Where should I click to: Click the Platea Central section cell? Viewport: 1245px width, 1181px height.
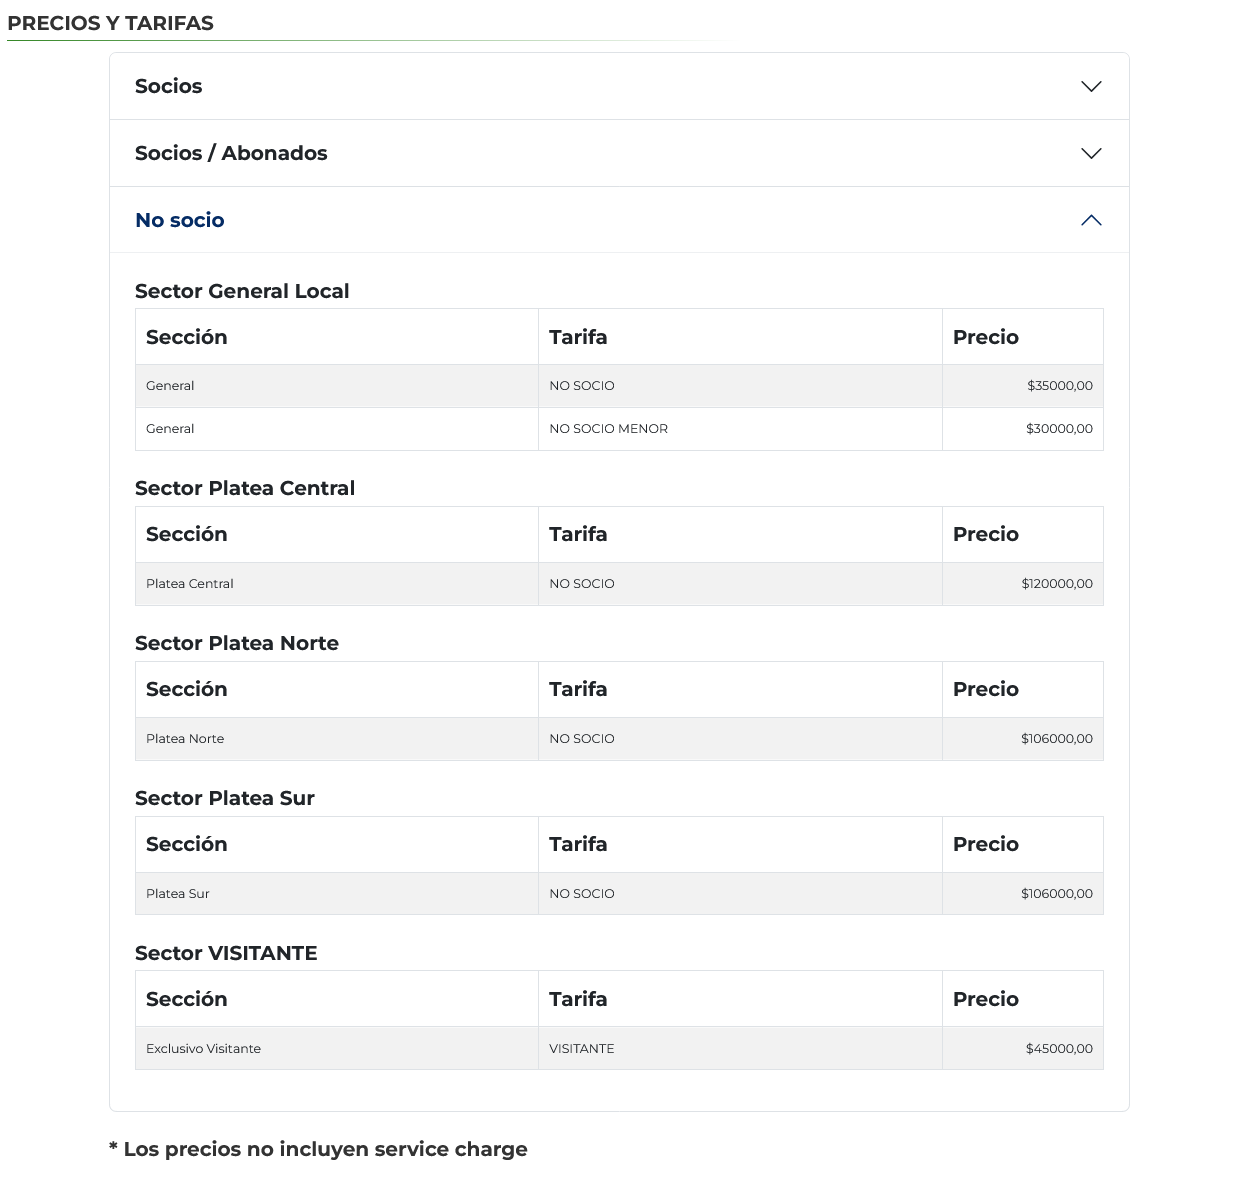(190, 584)
